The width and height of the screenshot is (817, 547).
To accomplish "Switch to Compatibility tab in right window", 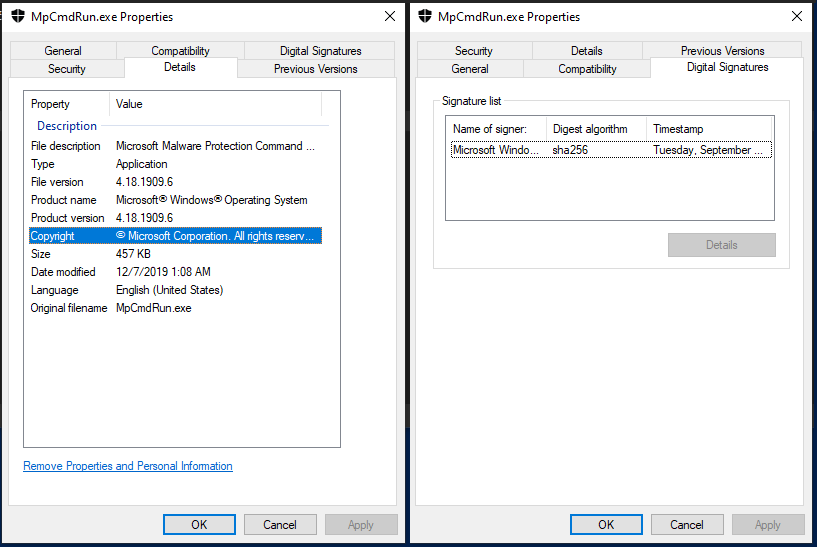I will pyautogui.click(x=587, y=69).
